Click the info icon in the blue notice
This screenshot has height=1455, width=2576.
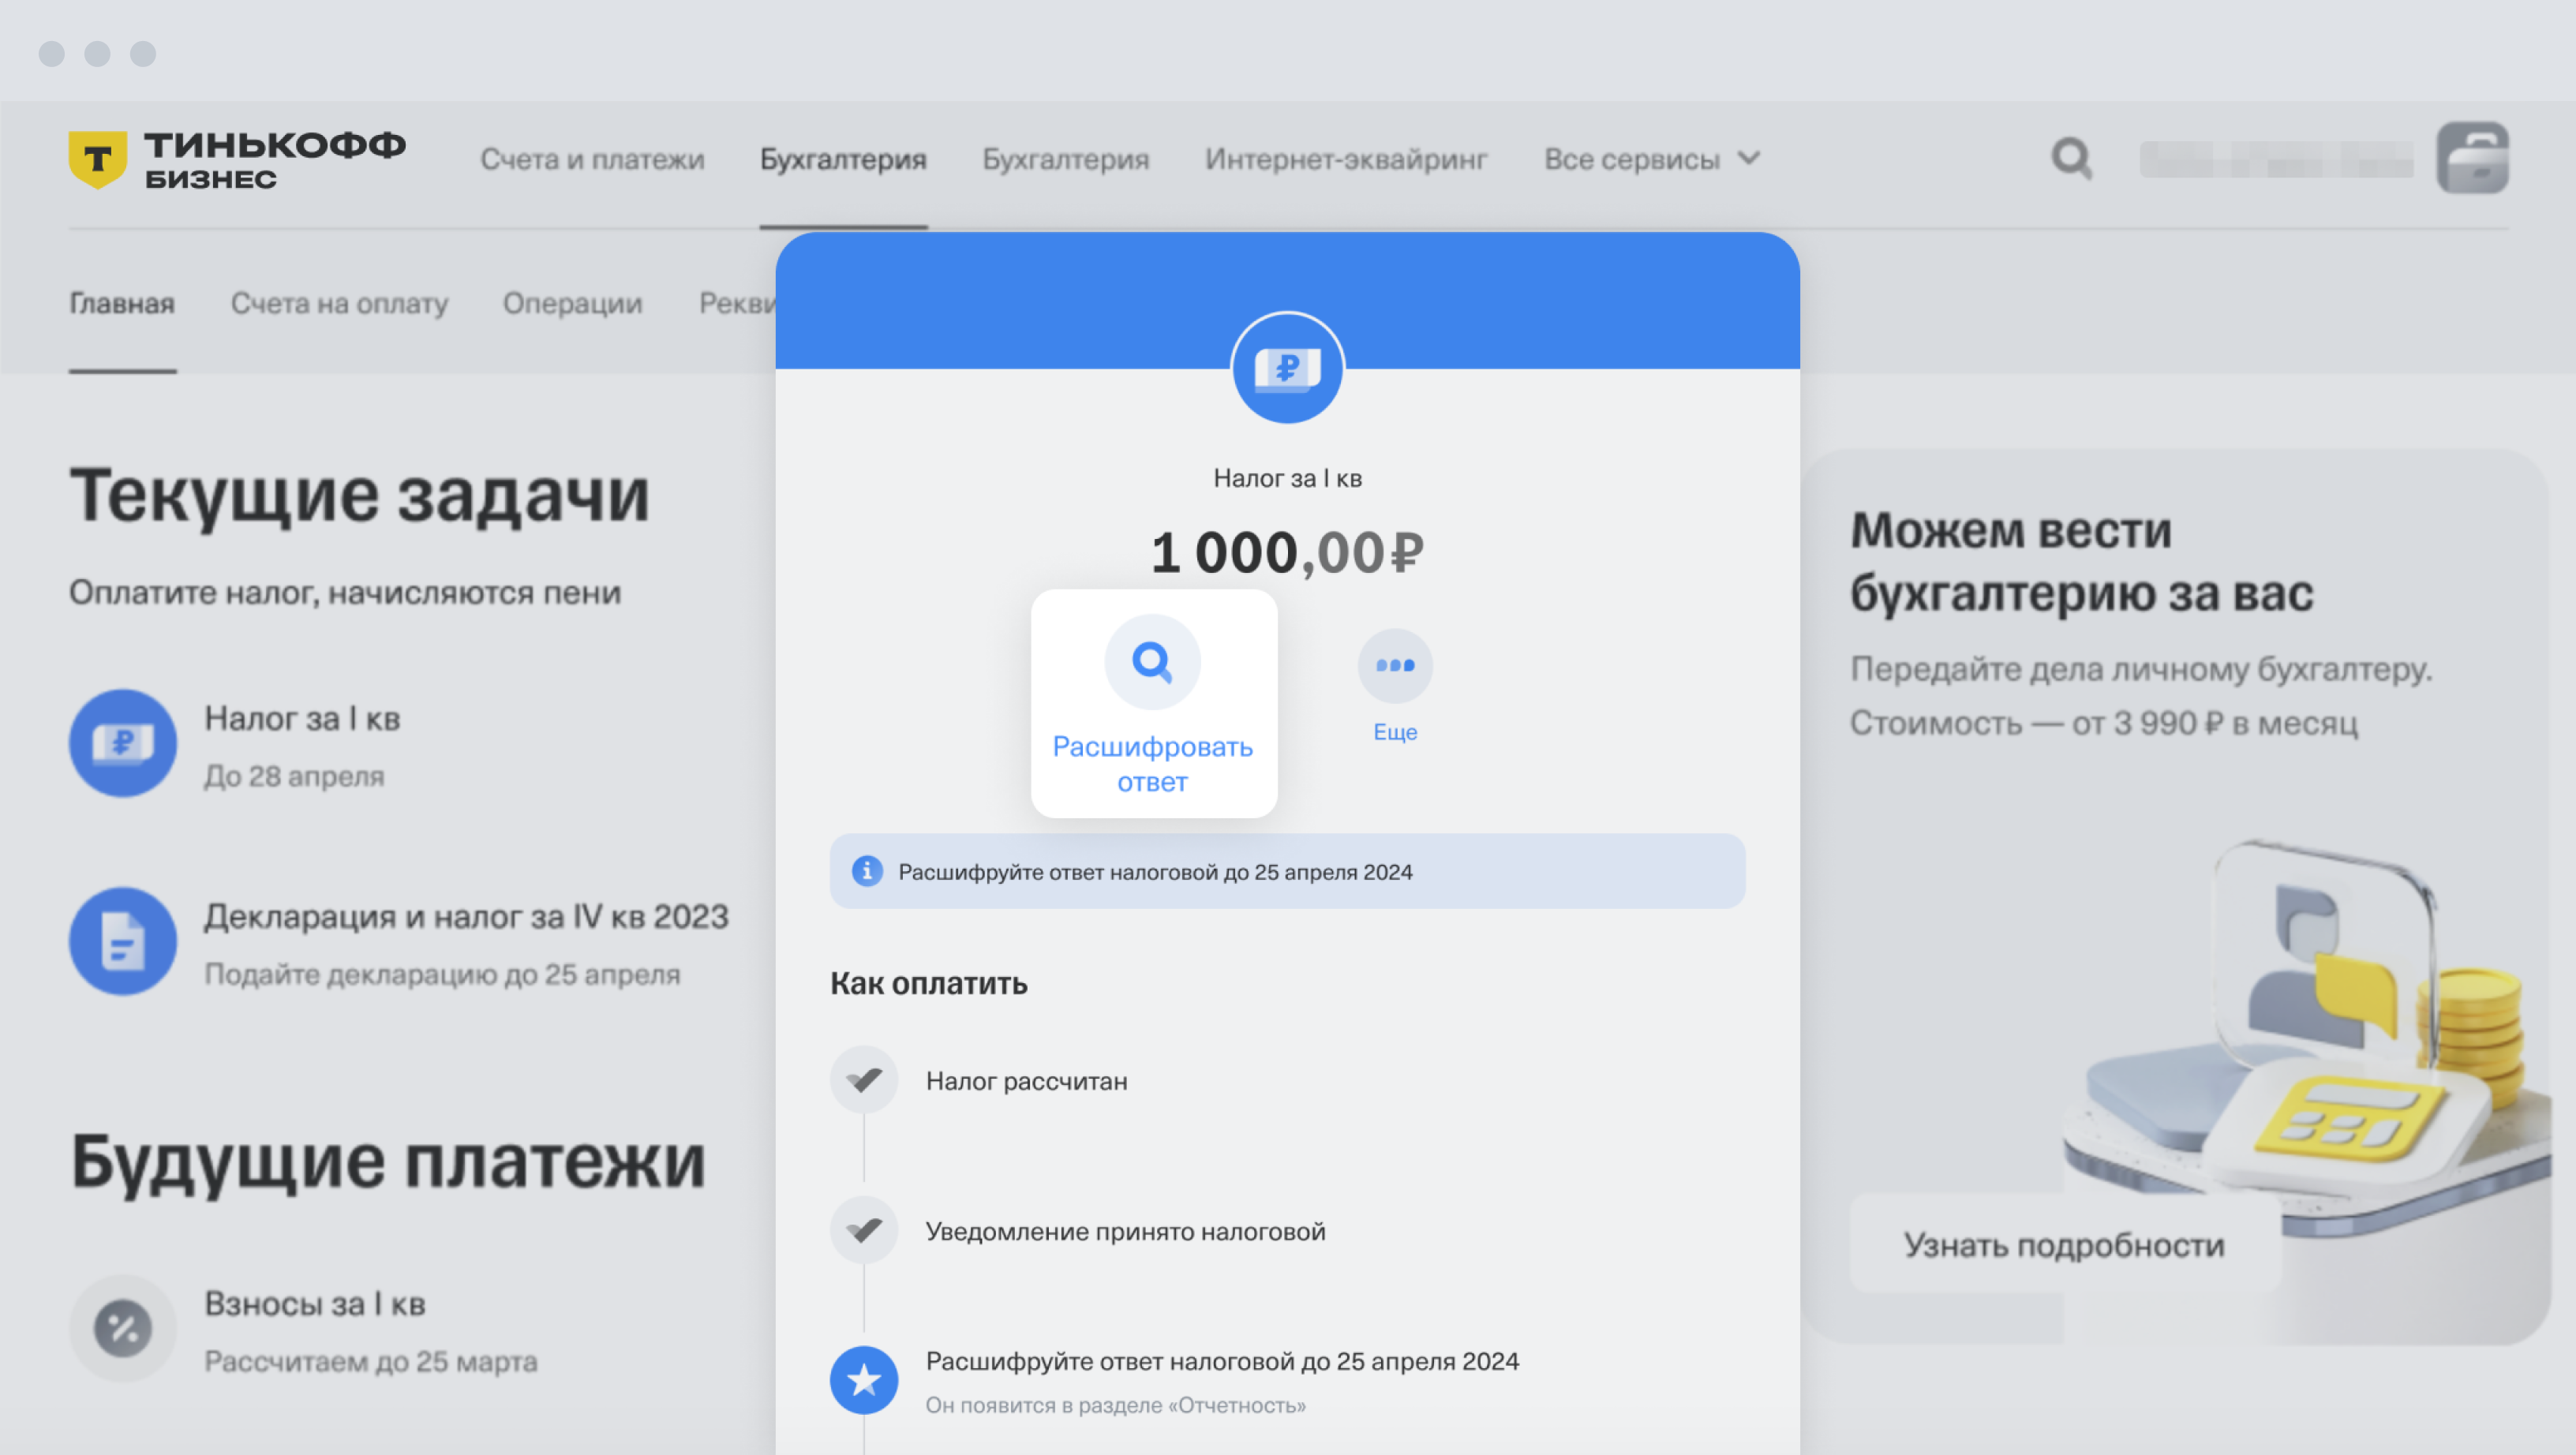click(867, 871)
